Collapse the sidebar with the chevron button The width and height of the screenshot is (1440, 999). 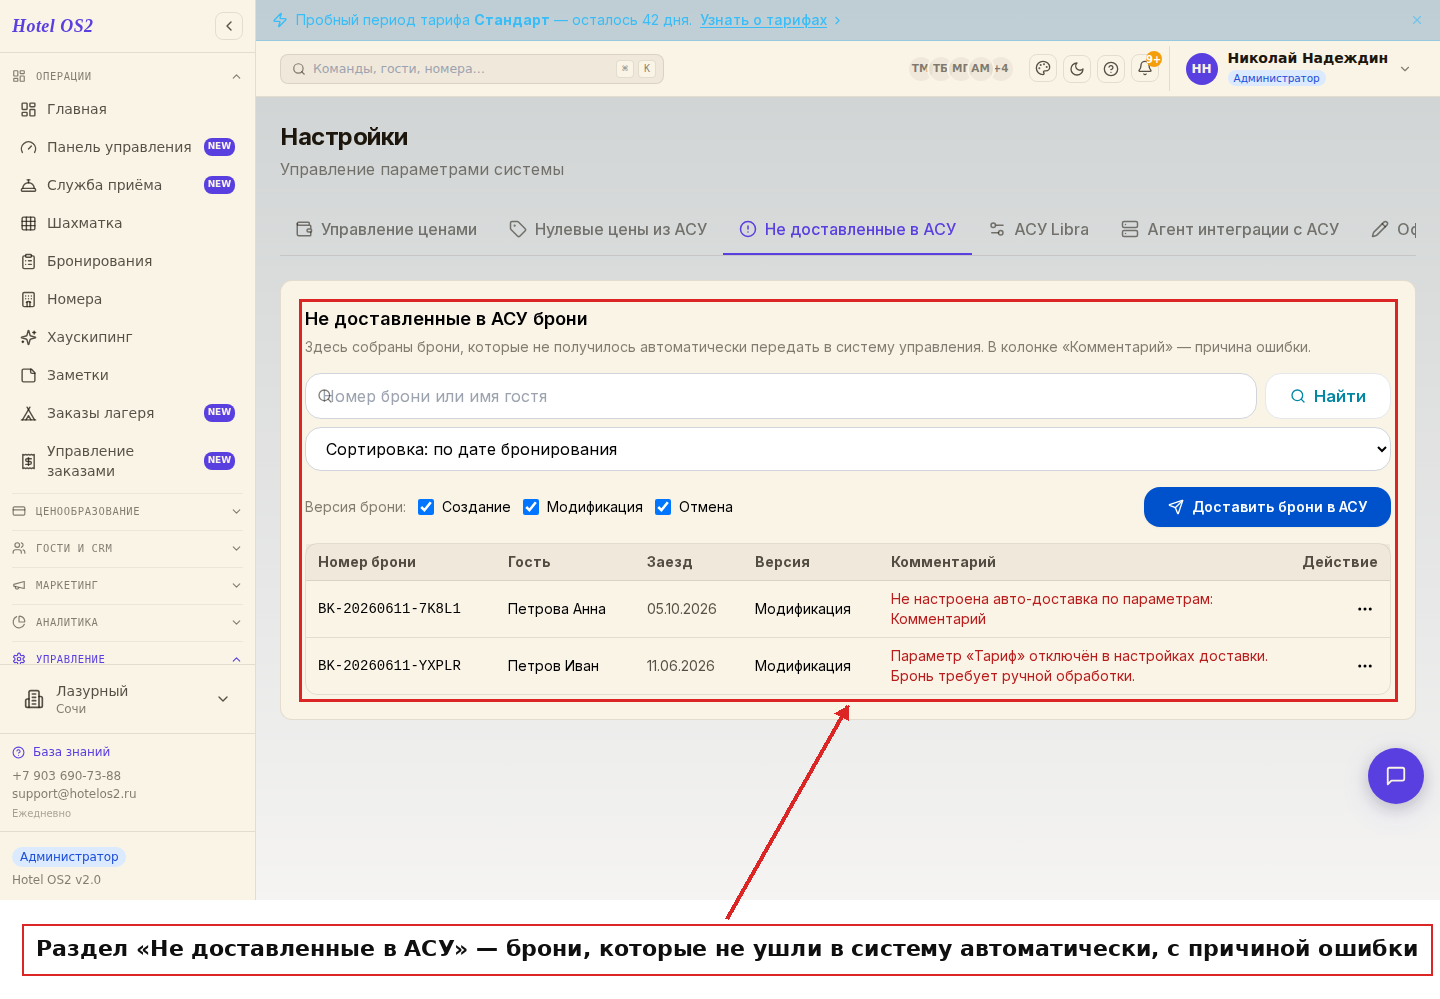pyautogui.click(x=229, y=26)
